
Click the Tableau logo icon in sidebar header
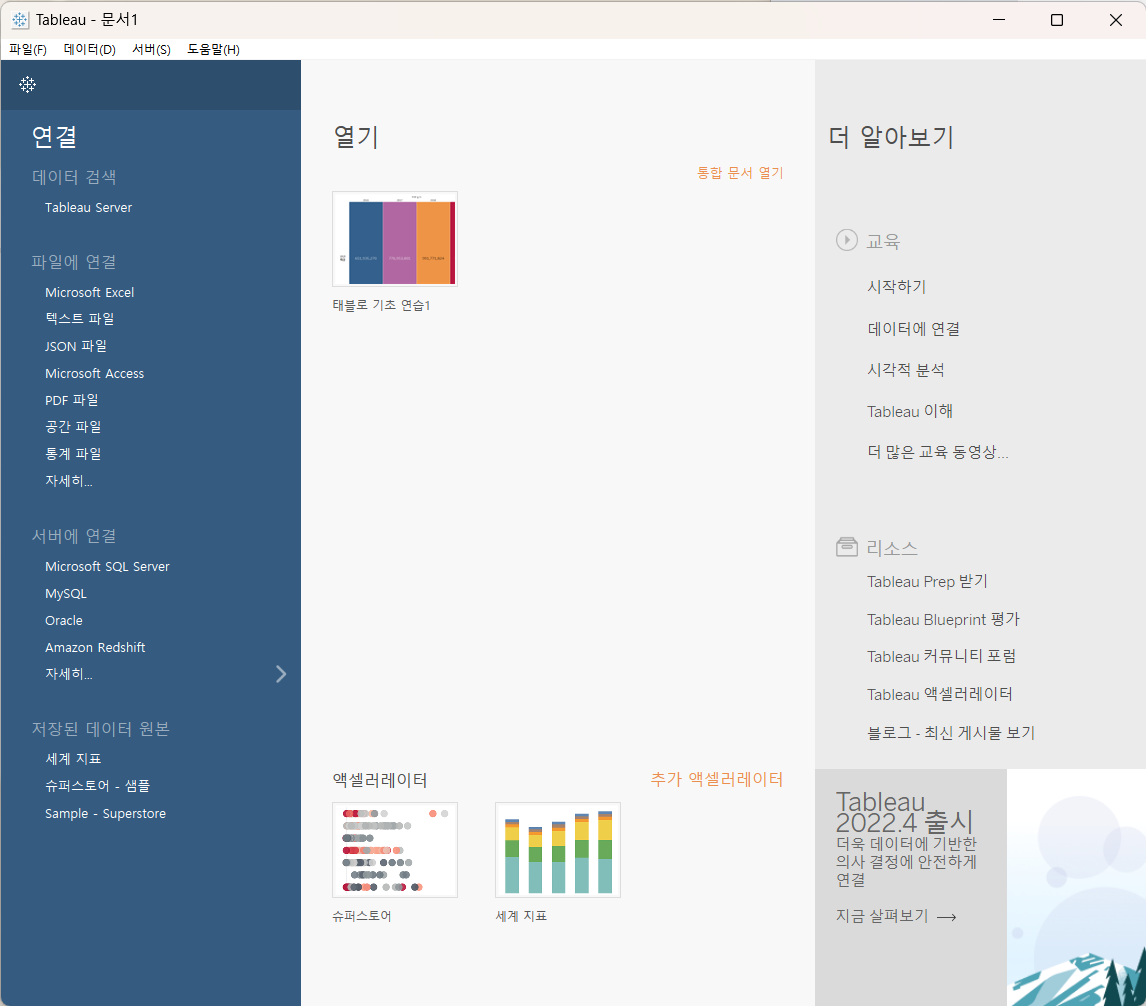click(x=28, y=85)
